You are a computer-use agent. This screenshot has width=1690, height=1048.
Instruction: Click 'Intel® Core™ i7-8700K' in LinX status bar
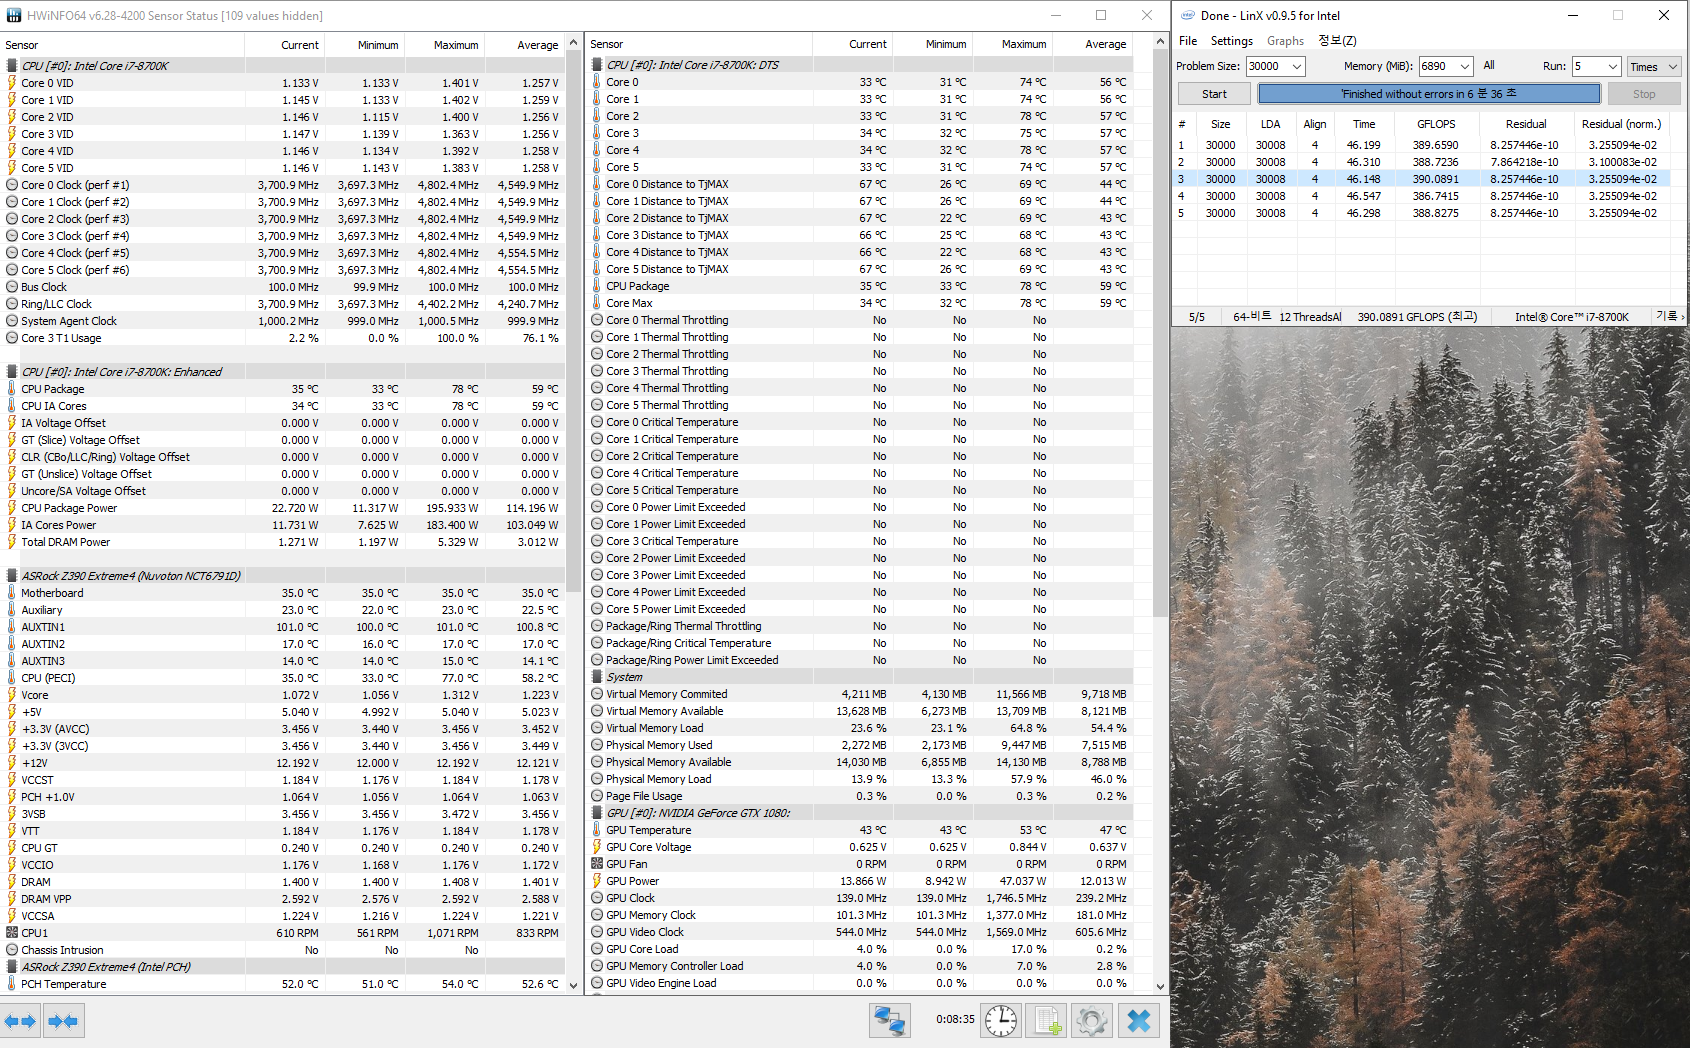pyautogui.click(x=1572, y=317)
